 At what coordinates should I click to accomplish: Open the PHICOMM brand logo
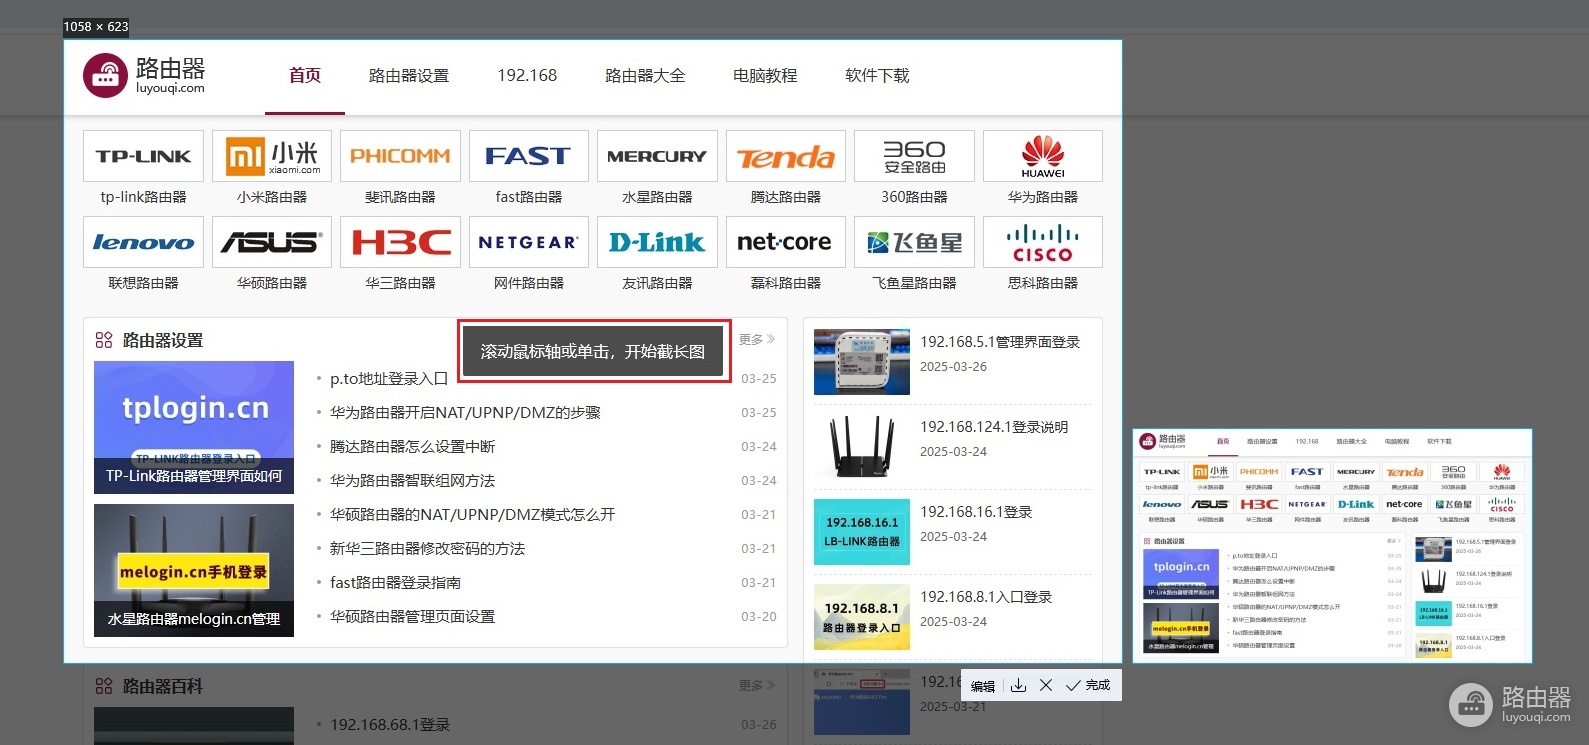click(x=400, y=156)
